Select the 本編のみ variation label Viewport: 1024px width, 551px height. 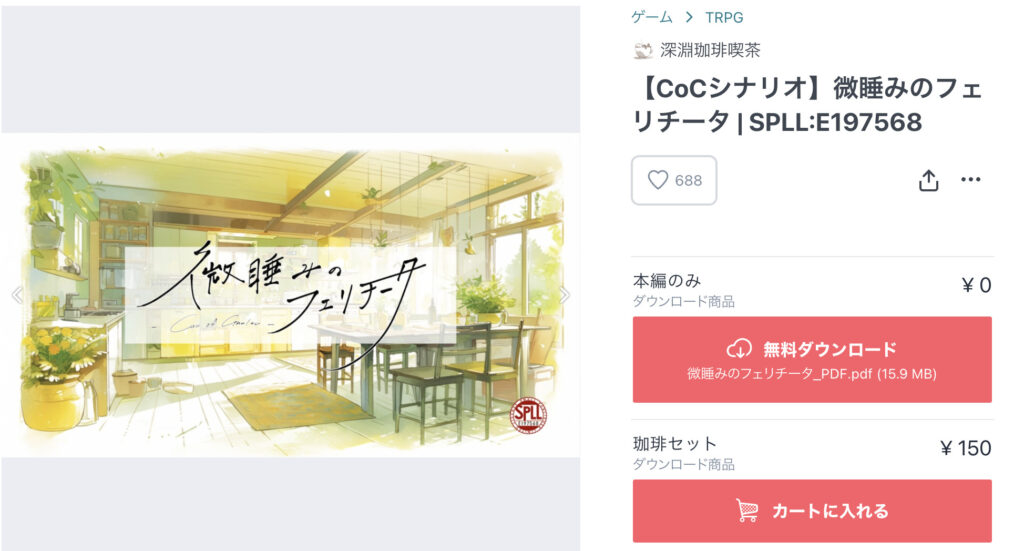[667, 281]
